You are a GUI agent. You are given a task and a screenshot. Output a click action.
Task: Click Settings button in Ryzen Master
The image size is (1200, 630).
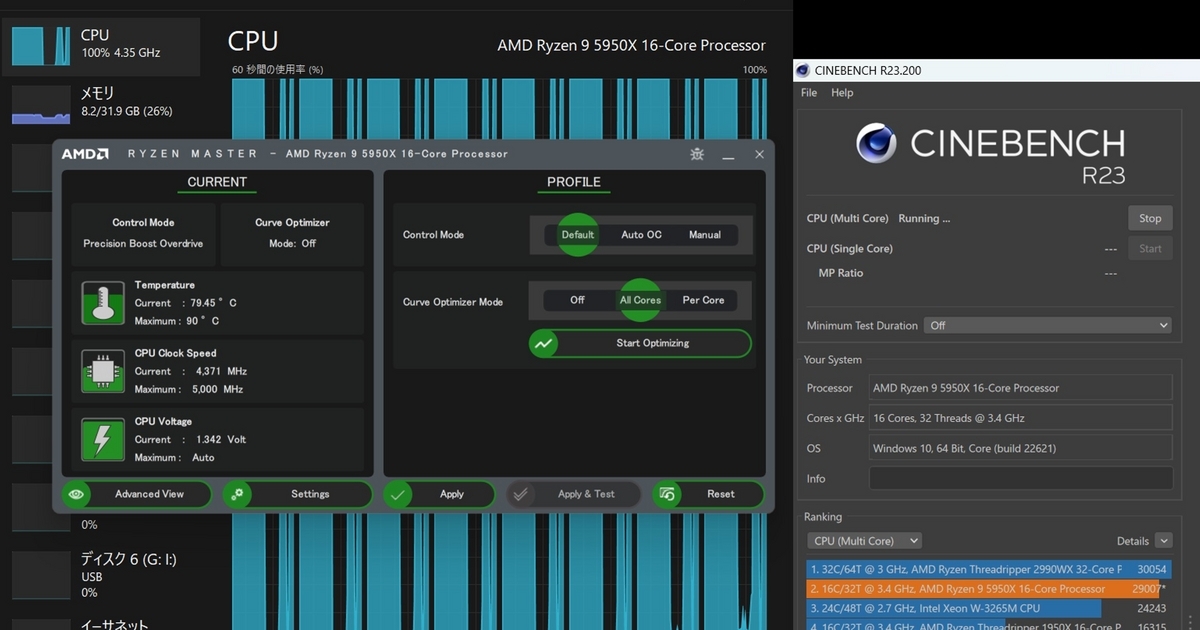(x=297, y=494)
